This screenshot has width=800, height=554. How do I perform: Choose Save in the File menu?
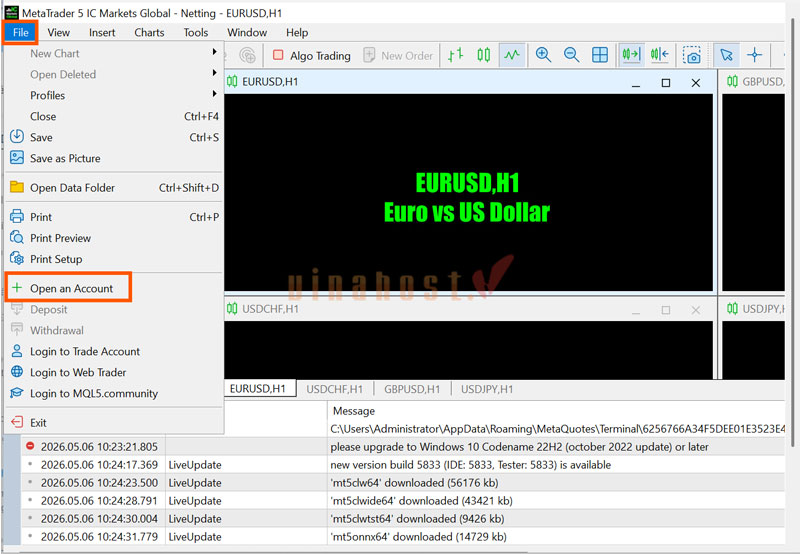[x=114, y=137]
